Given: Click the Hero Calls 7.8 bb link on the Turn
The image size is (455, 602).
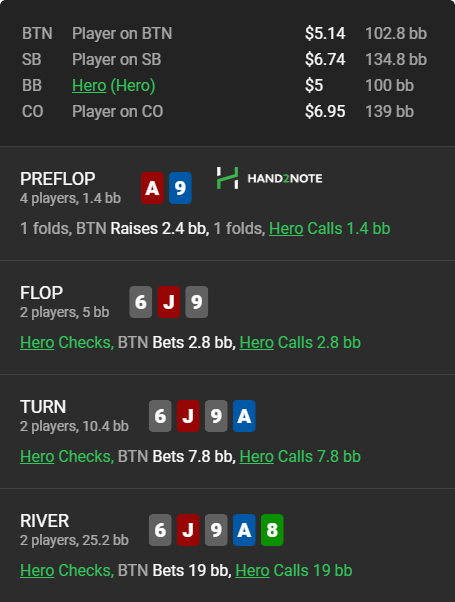Looking at the screenshot, I should click(300, 456).
